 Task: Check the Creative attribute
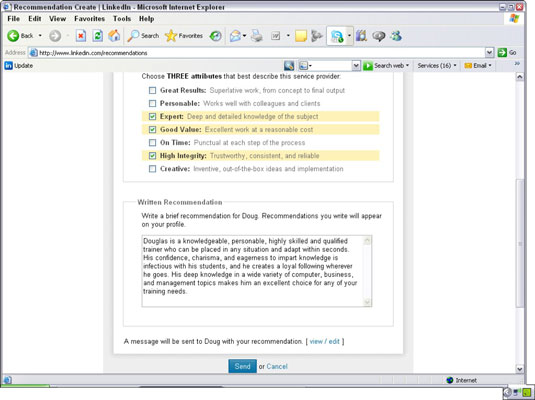click(153, 169)
